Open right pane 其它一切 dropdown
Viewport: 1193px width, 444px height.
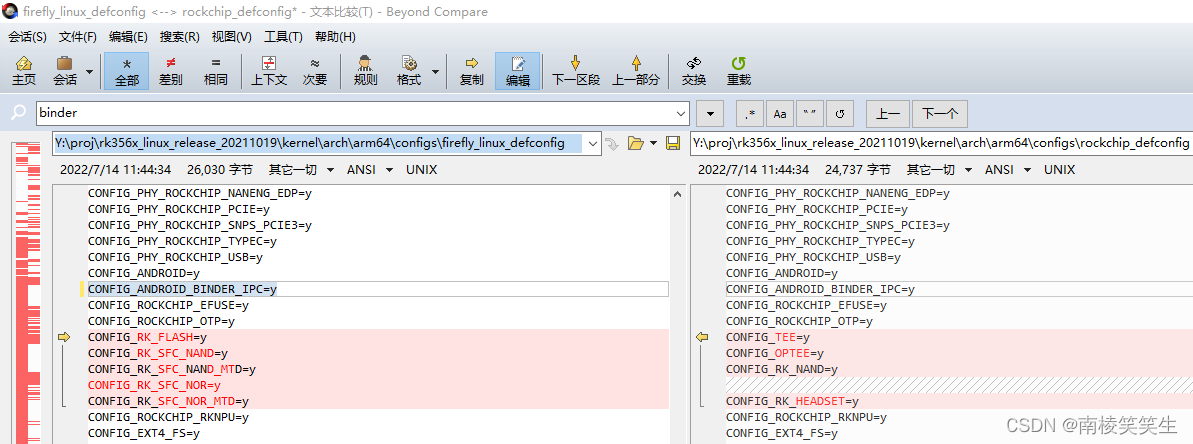pyautogui.click(x=940, y=170)
